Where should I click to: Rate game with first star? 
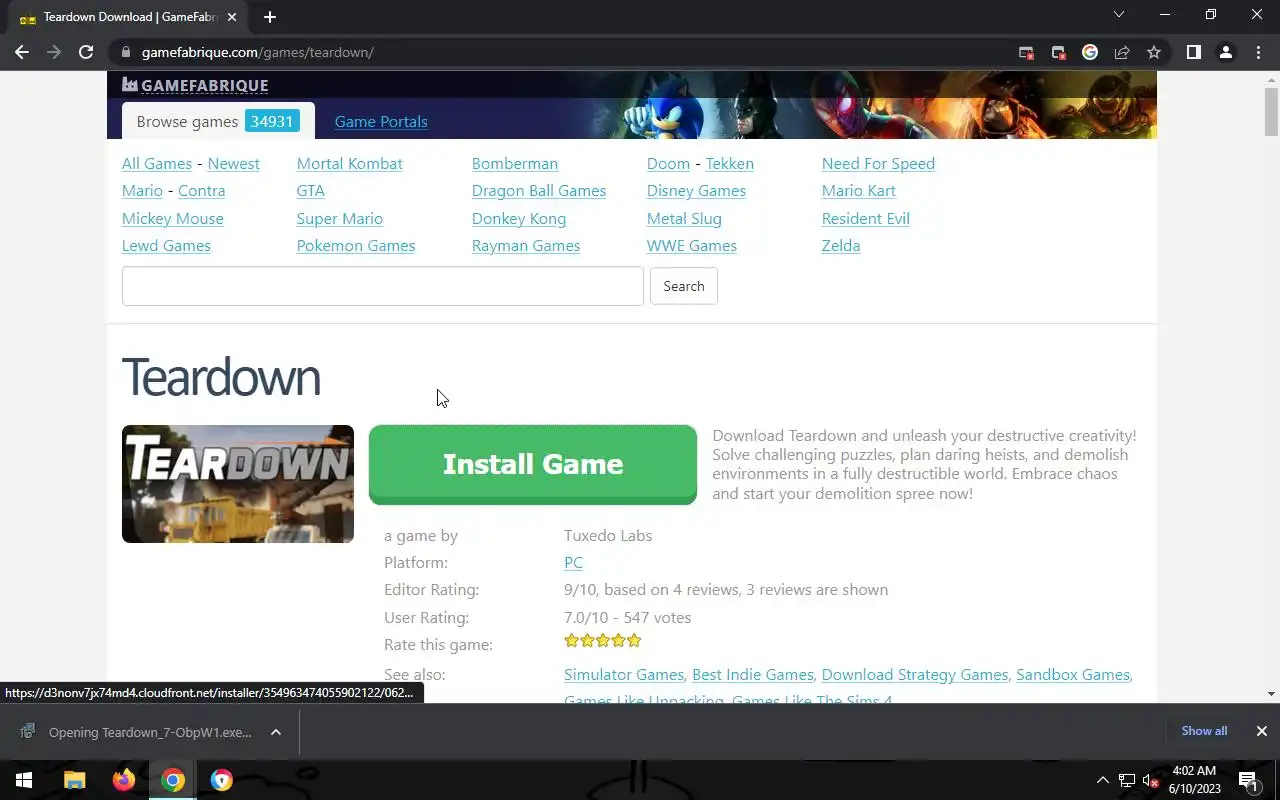(572, 641)
